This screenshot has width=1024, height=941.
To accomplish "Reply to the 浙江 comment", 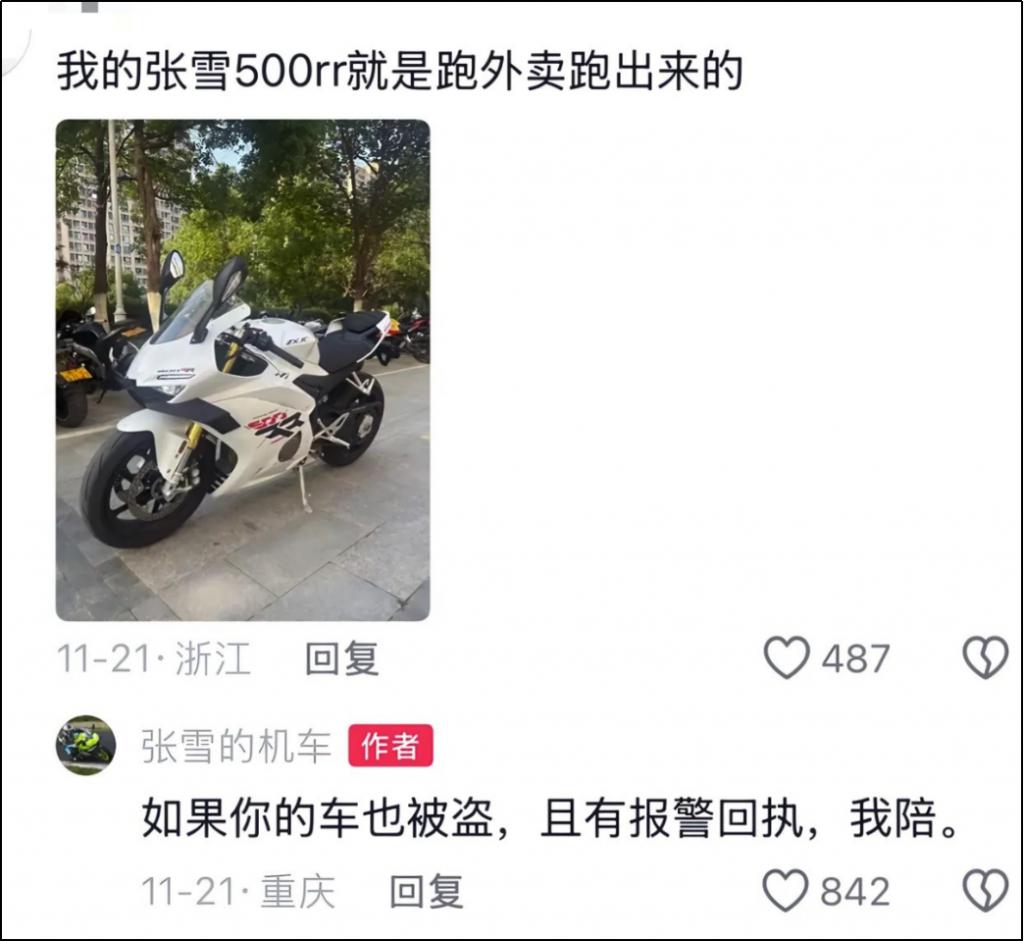I will point(342,658).
